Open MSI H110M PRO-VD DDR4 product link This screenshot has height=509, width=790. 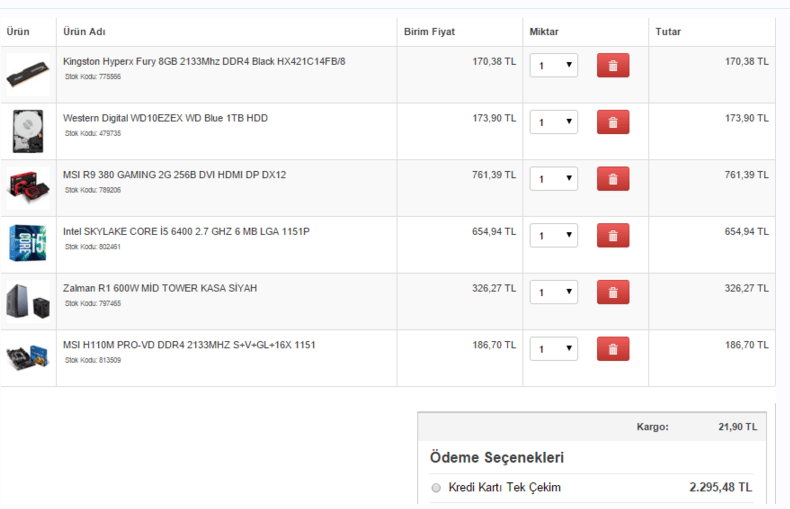click(x=189, y=345)
